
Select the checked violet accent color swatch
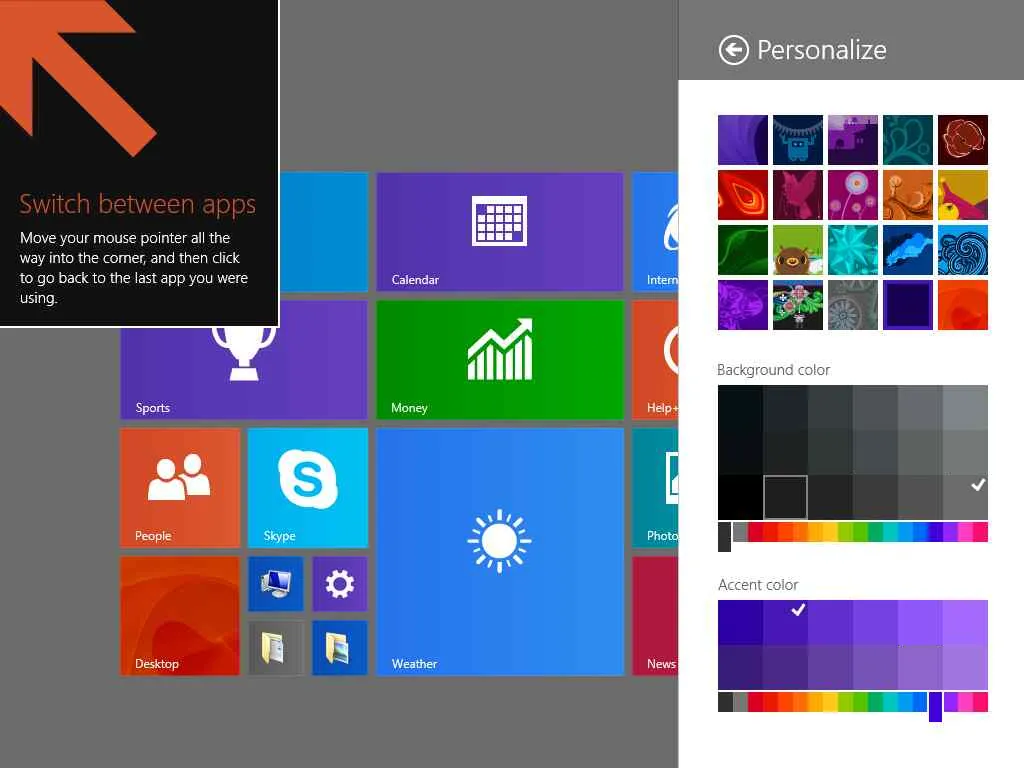point(786,622)
